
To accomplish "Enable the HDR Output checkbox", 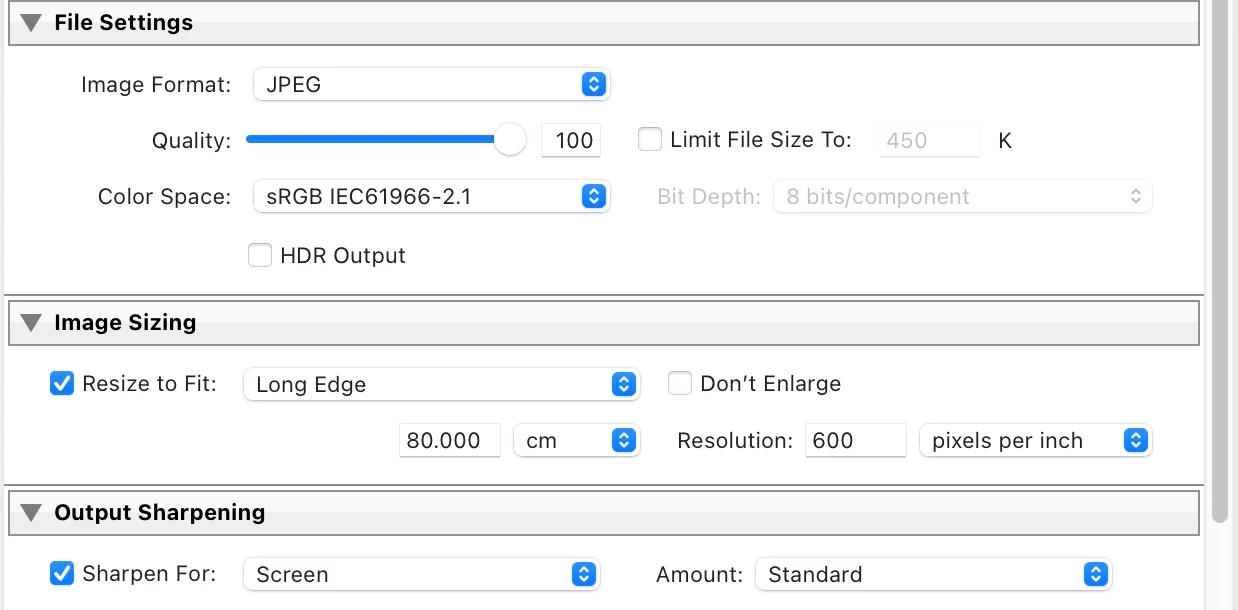I will (x=260, y=256).
